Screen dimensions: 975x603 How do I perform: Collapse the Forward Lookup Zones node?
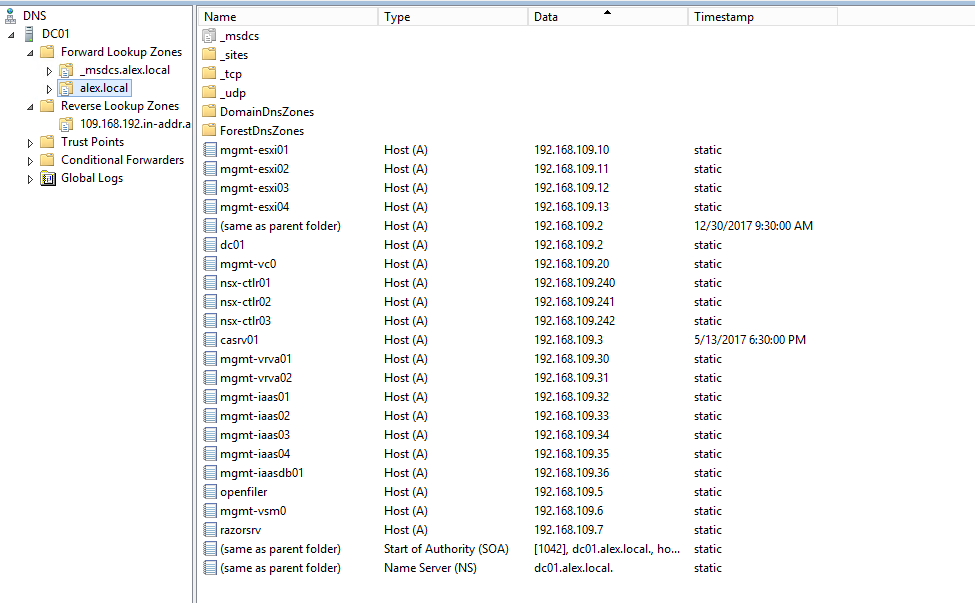pyautogui.click(x=30, y=53)
